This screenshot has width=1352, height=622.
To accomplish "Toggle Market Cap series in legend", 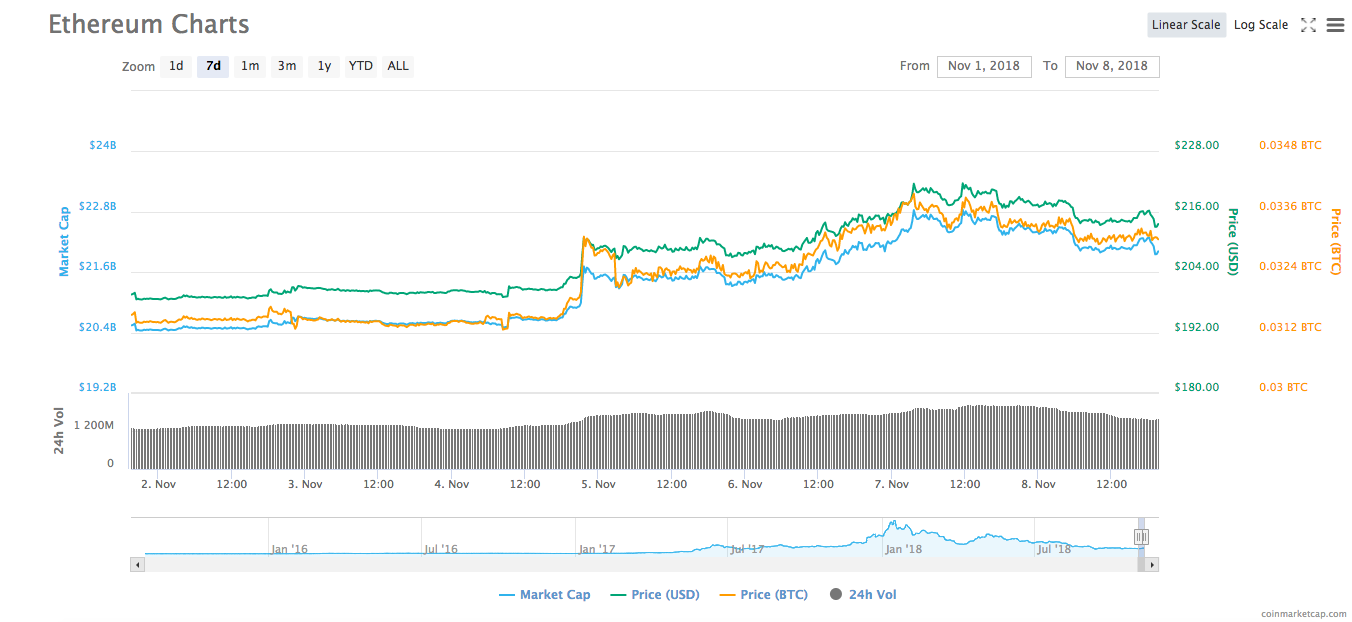I will click(x=545, y=595).
